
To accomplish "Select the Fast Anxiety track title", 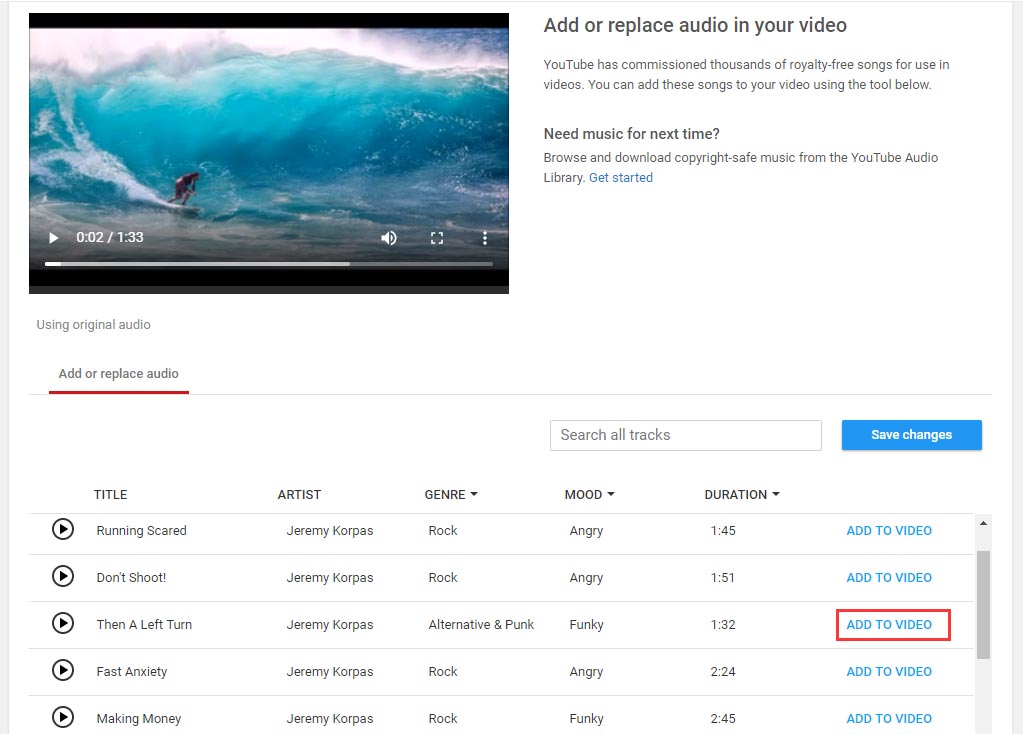I will [x=132, y=671].
